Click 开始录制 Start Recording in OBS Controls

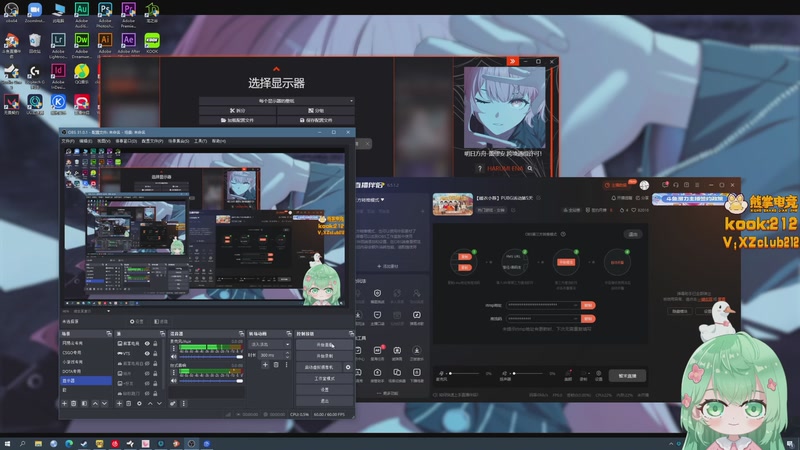point(324,356)
